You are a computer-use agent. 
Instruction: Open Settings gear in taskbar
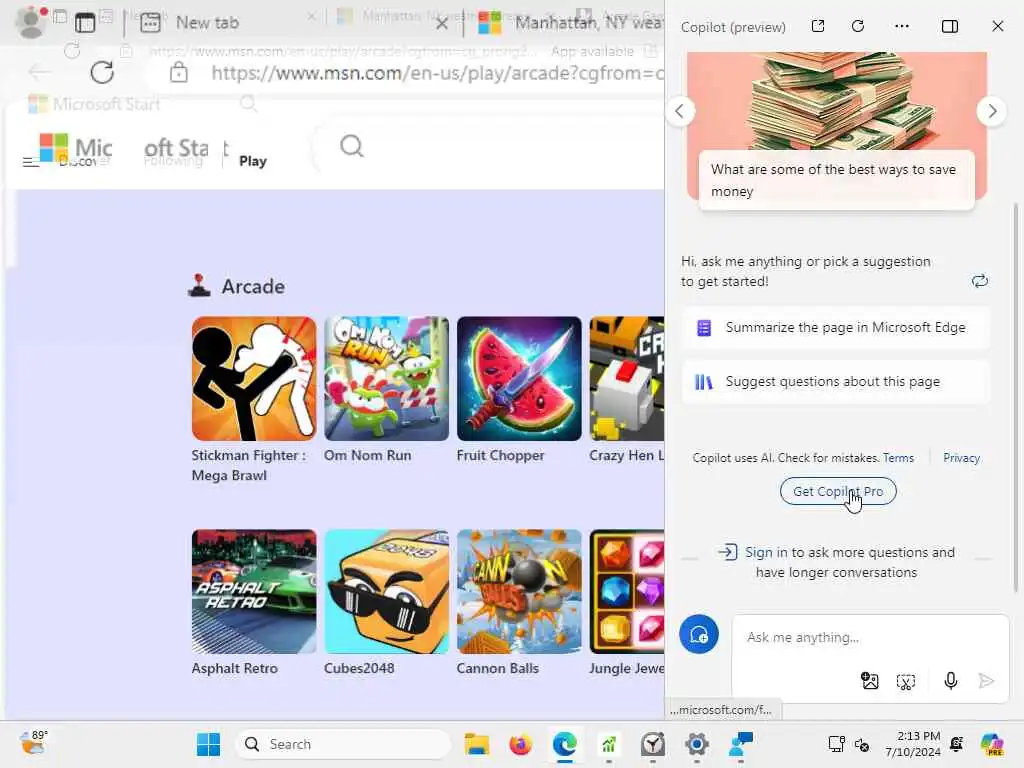pyautogui.click(x=697, y=744)
